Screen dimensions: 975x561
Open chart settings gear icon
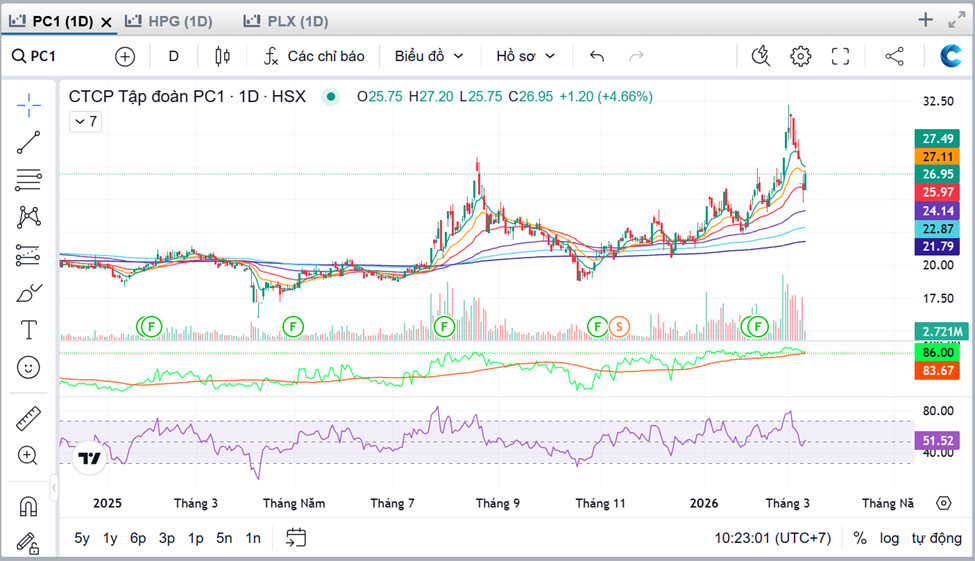pos(800,56)
